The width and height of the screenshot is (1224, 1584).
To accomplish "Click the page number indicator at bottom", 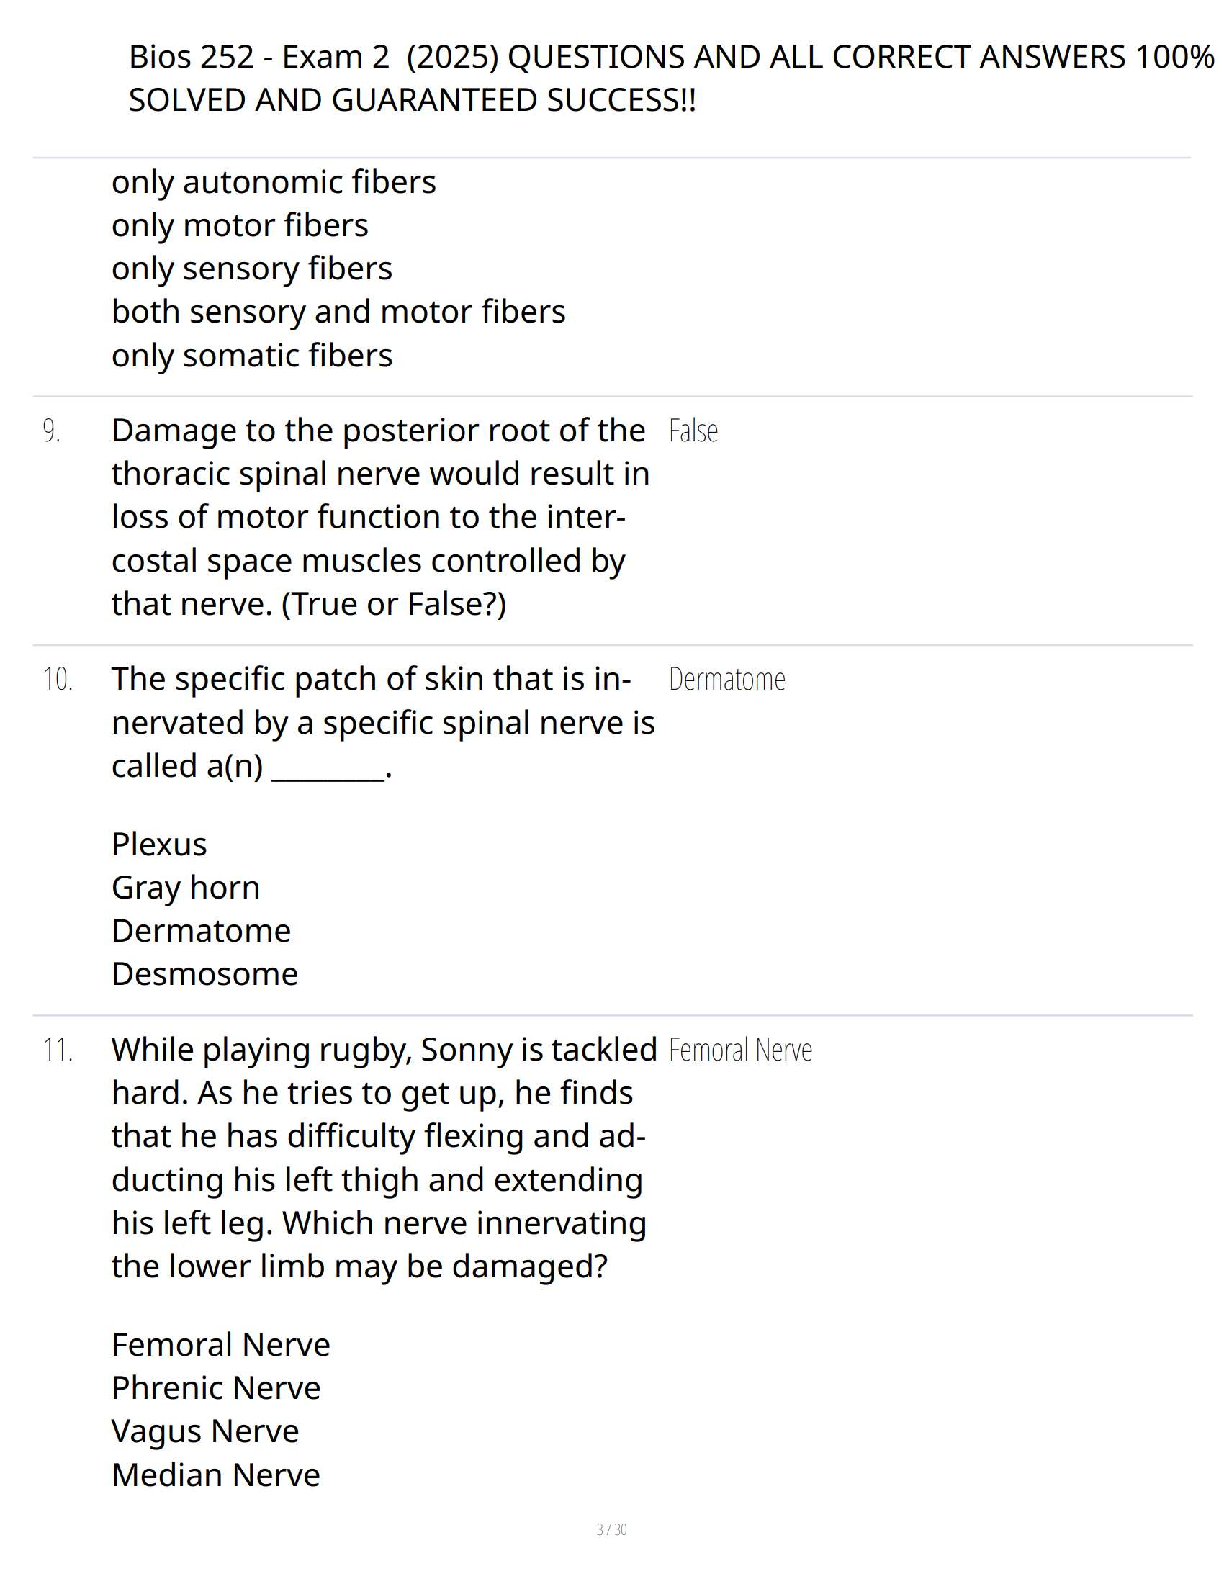I will click(611, 1529).
